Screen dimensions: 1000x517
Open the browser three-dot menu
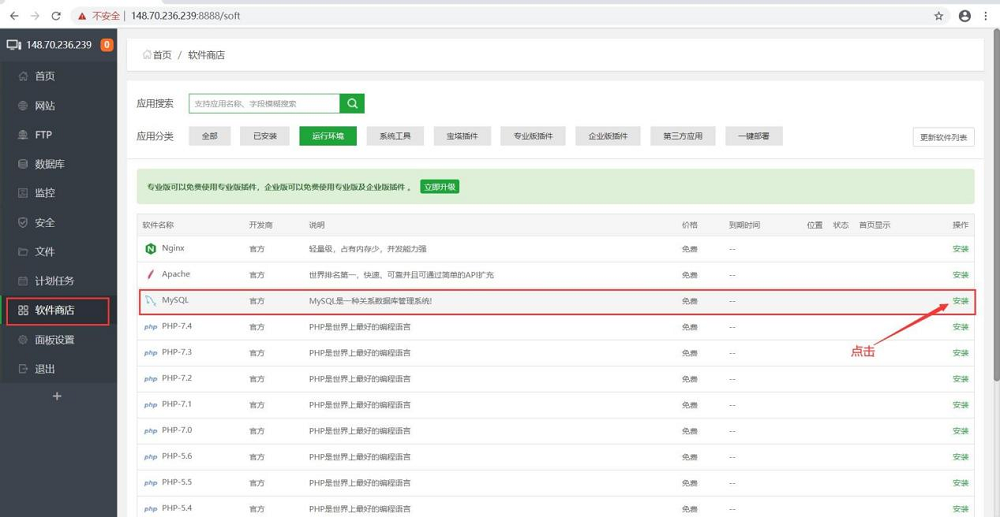[987, 16]
